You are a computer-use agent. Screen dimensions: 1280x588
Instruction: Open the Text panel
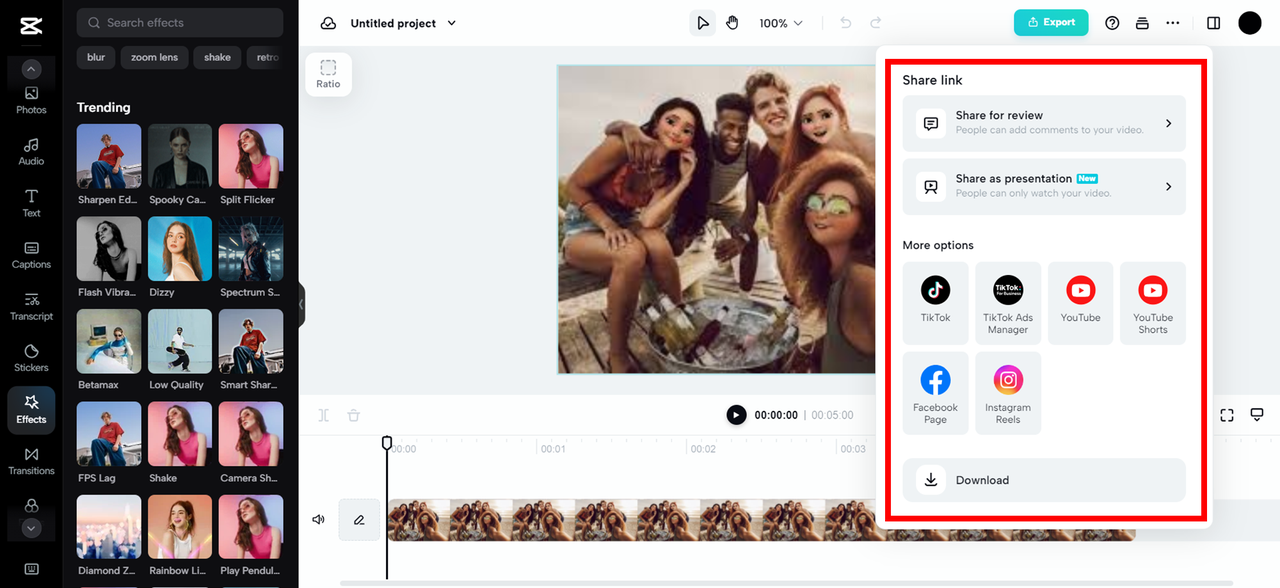point(31,203)
